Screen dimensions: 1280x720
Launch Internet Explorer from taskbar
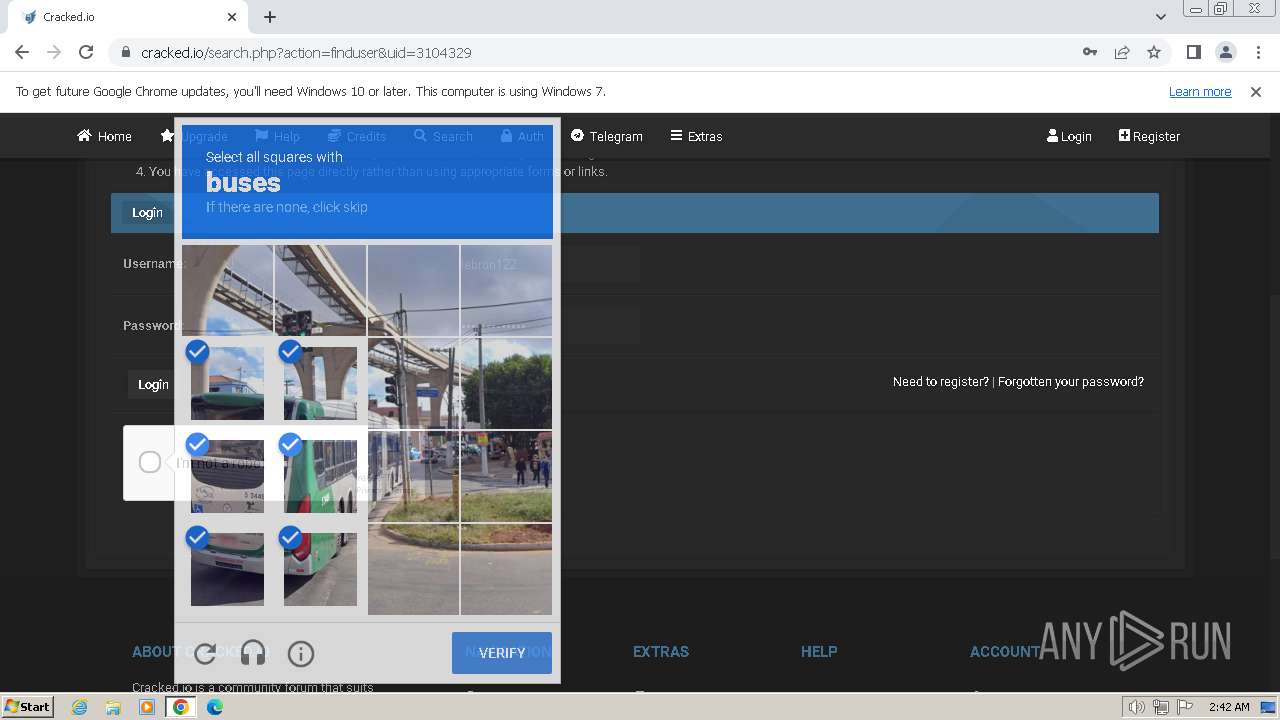pyautogui.click(x=79, y=707)
